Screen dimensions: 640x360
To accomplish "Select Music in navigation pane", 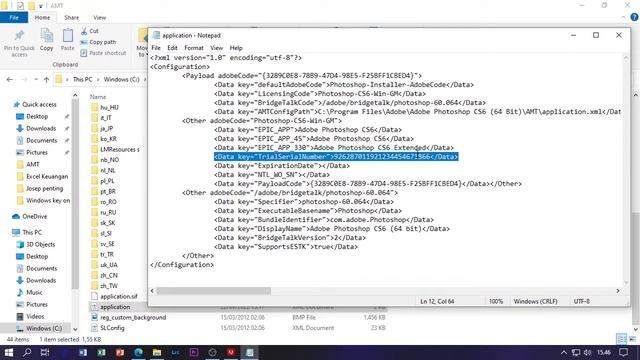I will pyautogui.click(x=34, y=292).
